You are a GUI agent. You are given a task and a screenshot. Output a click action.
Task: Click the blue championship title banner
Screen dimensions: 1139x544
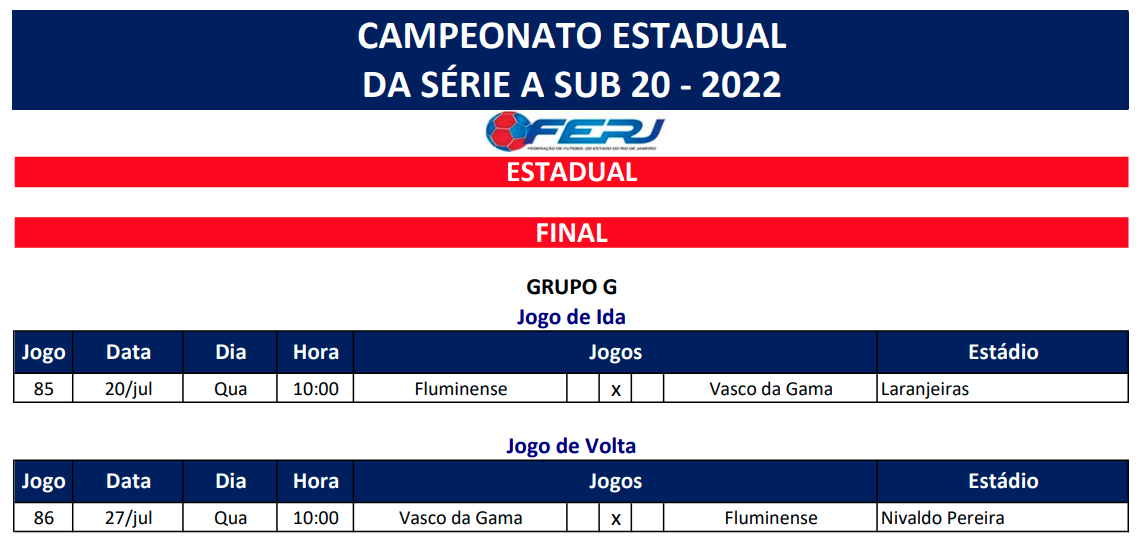tap(570, 60)
